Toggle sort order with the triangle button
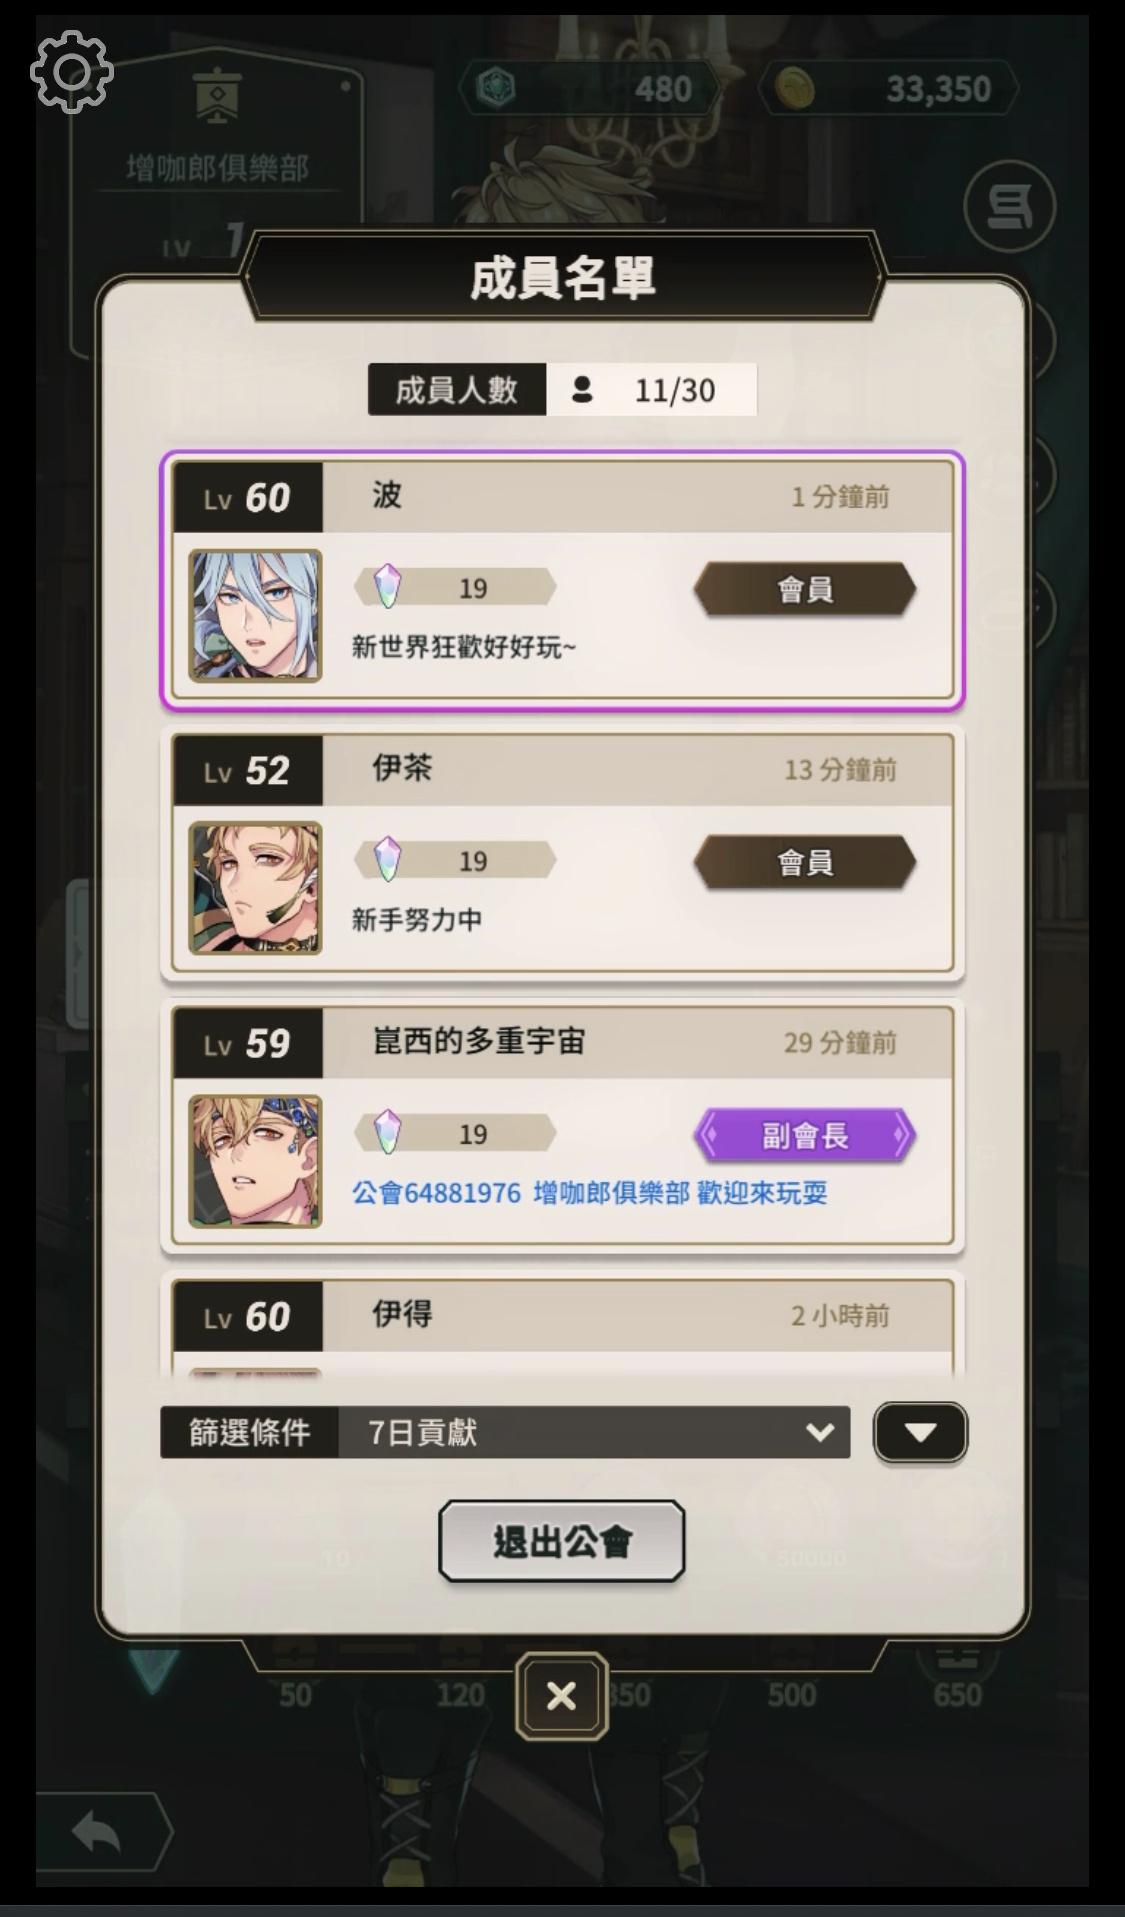This screenshot has height=1917, width=1125. (x=920, y=1432)
